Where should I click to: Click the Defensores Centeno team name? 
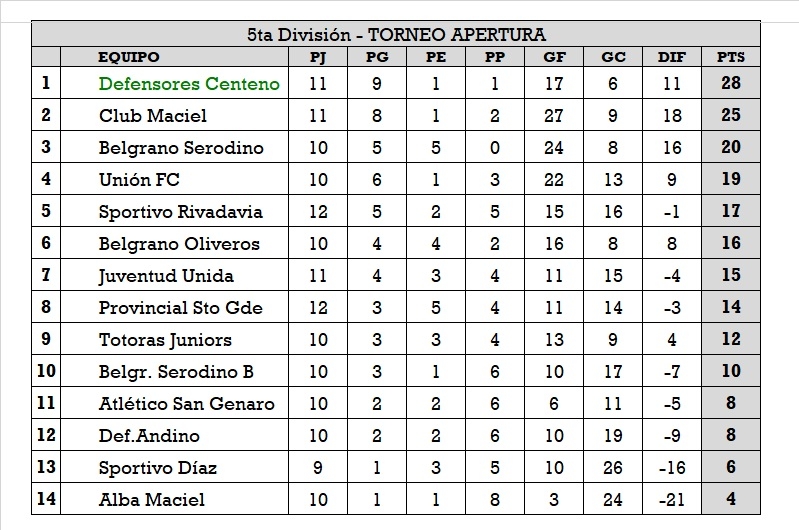(189, 84)
